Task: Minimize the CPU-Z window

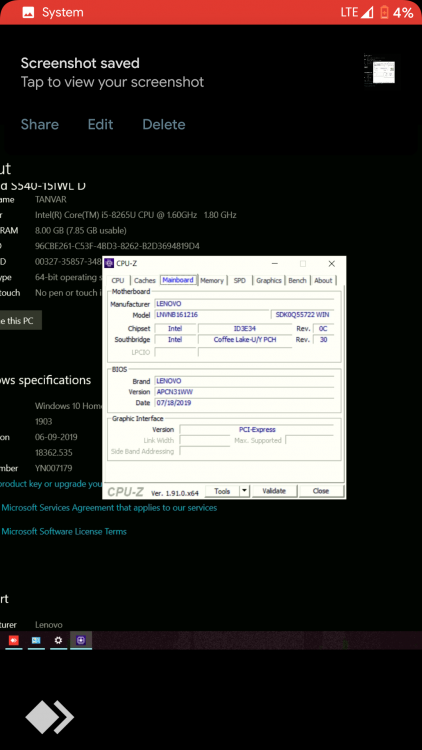Action: (x=275, y=264)
